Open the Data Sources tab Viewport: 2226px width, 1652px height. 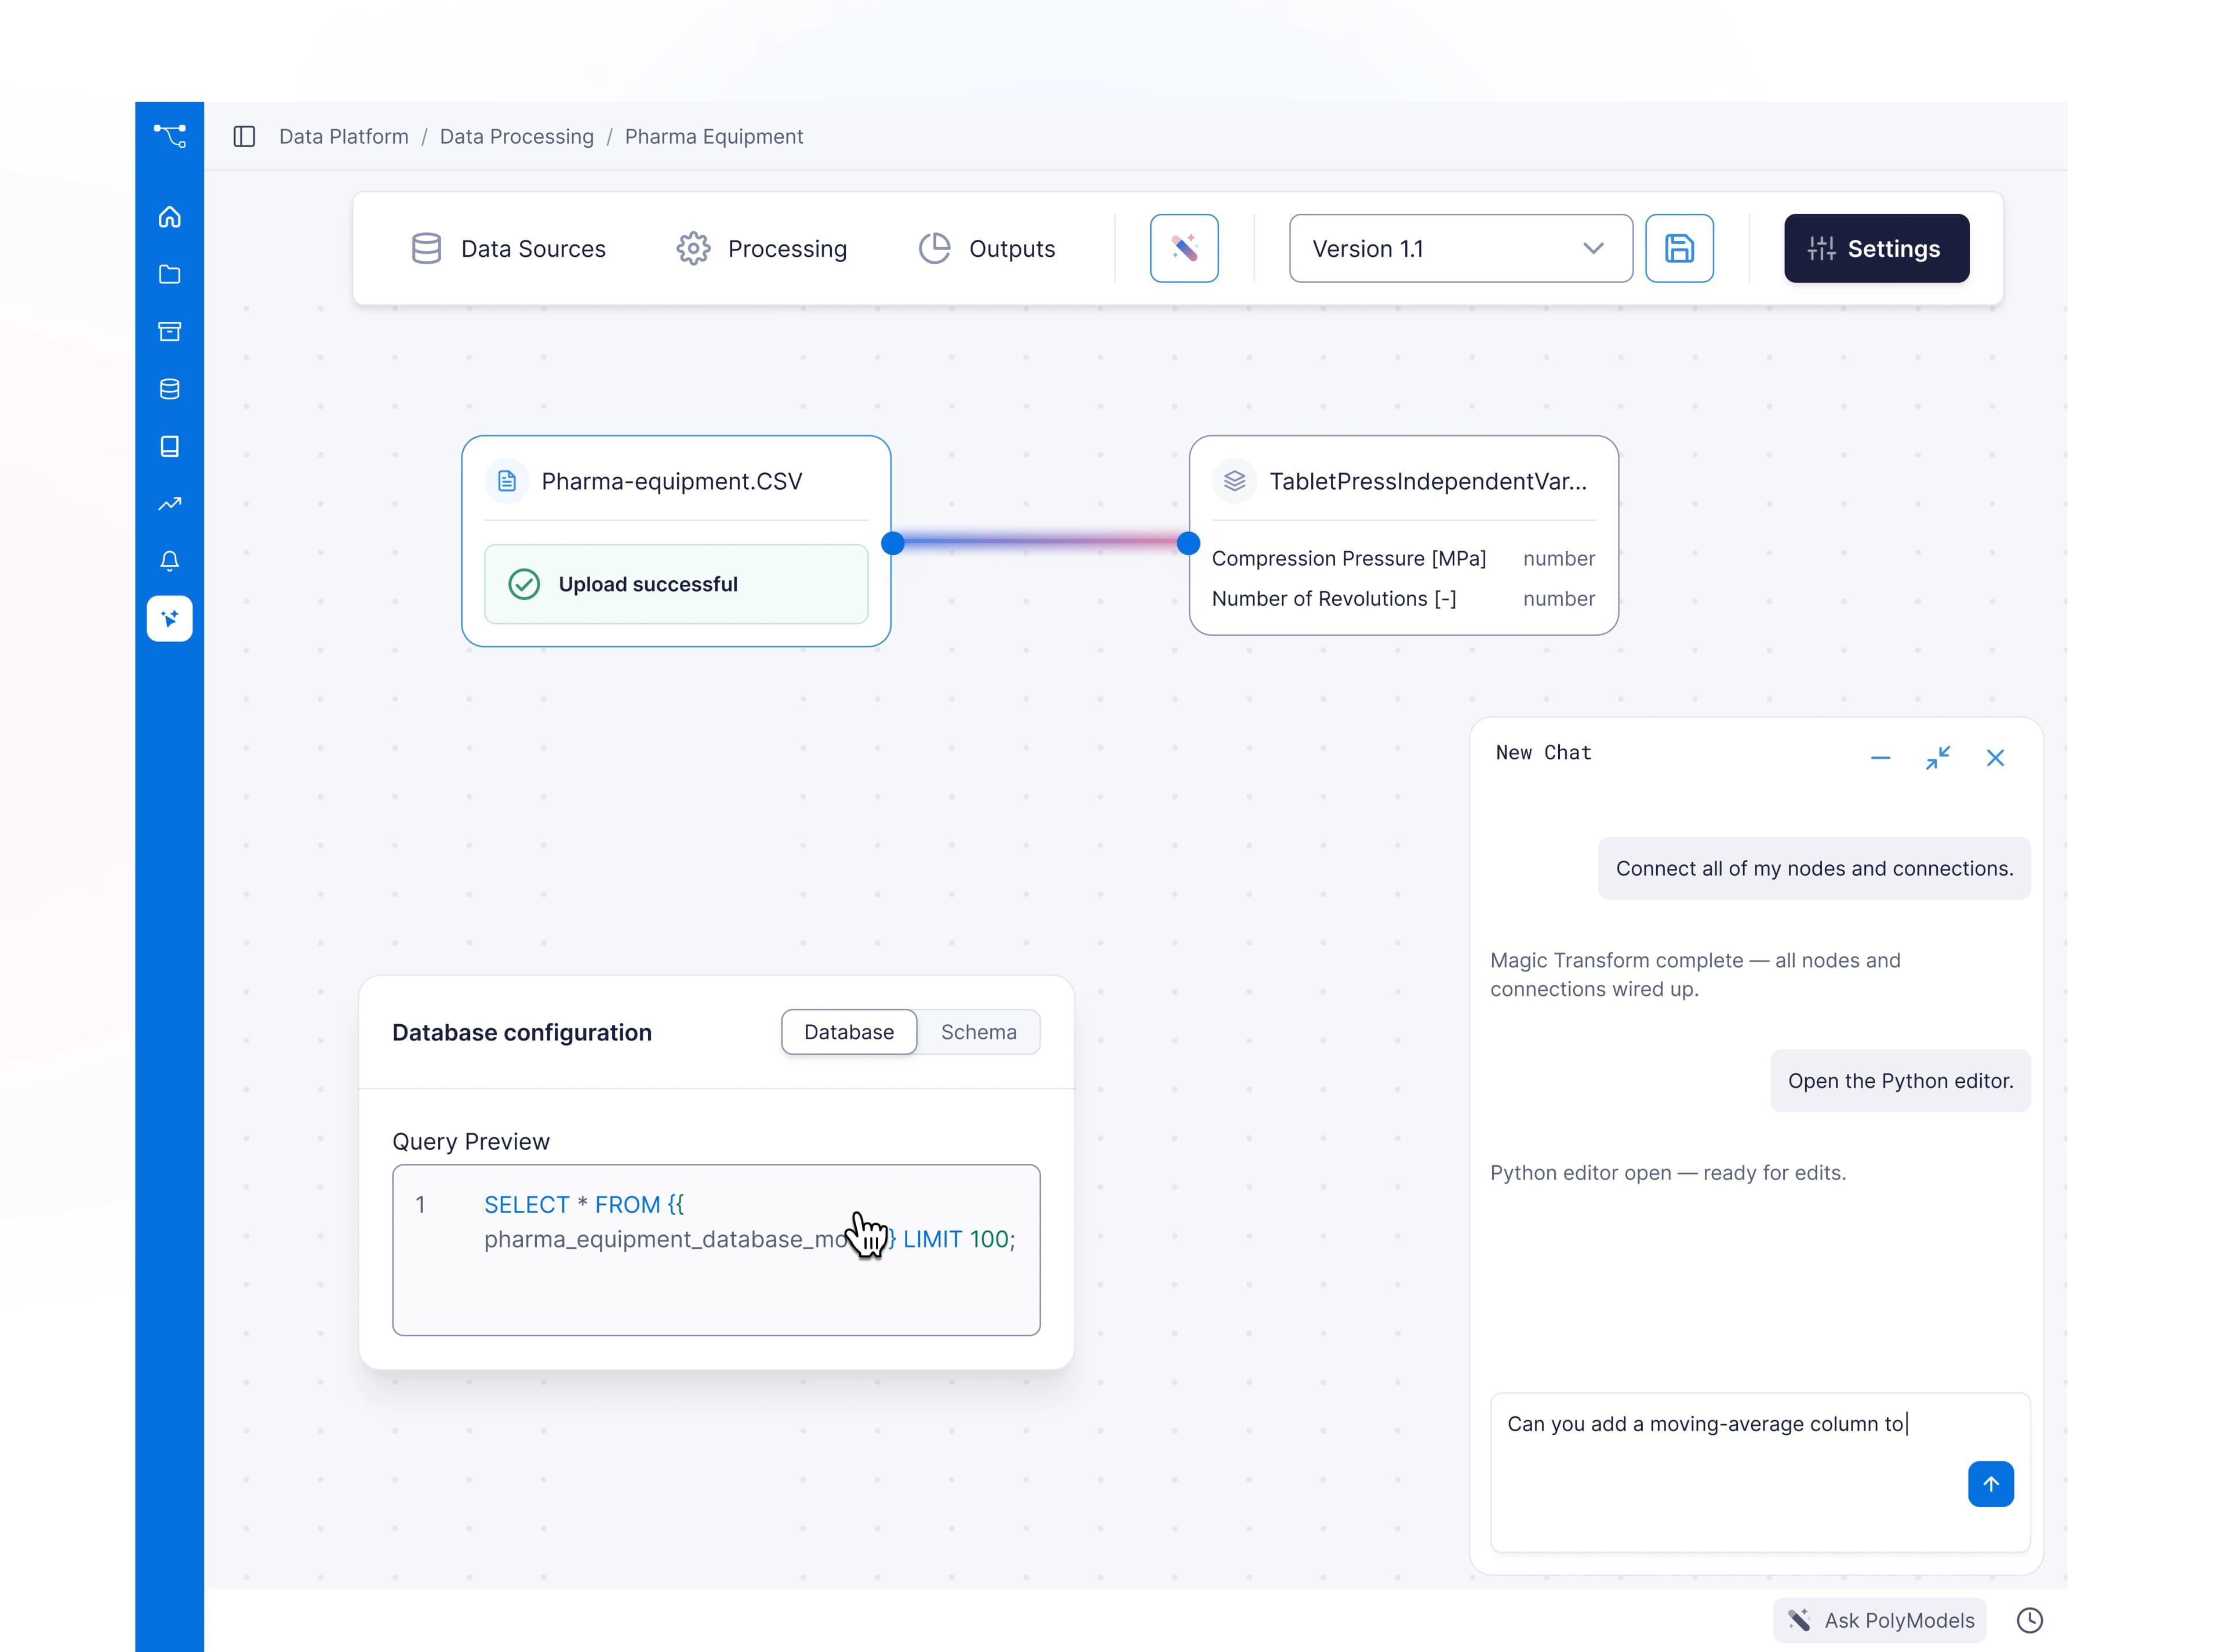[508, 249]
